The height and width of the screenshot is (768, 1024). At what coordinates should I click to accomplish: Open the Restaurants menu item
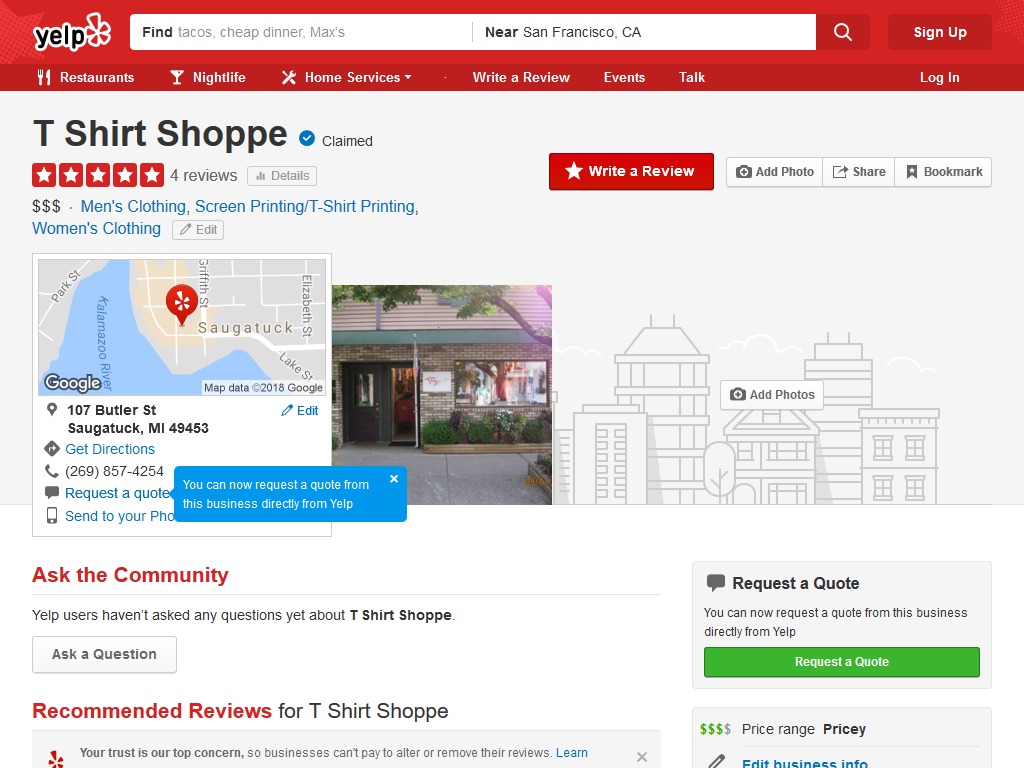pyautogui.click(x=86, y=77)
